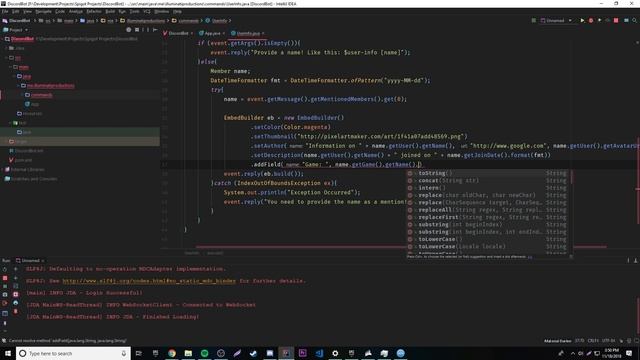This screenshot has height=360, width=640.
Task: Expand External Libraries in the project tree
Action: coord(3,169)
